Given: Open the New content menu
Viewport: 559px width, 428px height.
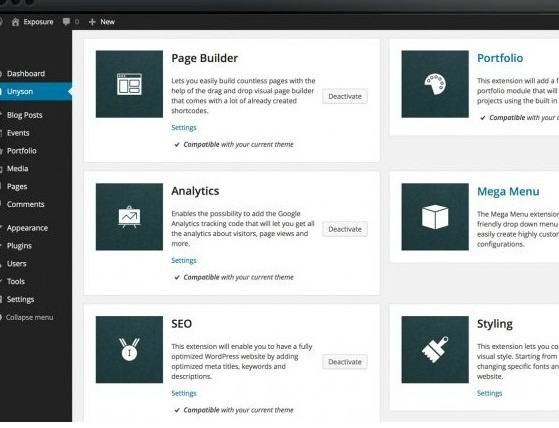Looking at the screenshot, I should (102, 22).
